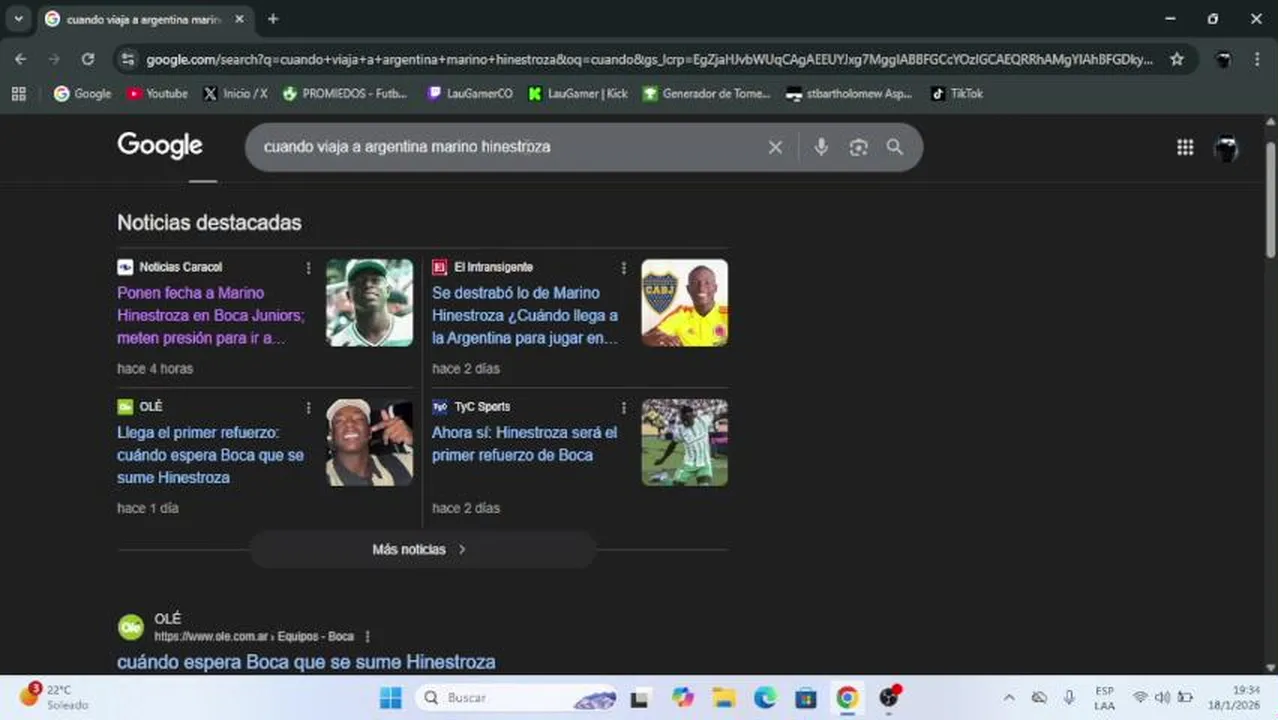
Task: Open 'cuándo espera Boca que se sume' result
Action: (x=306, y=662)
